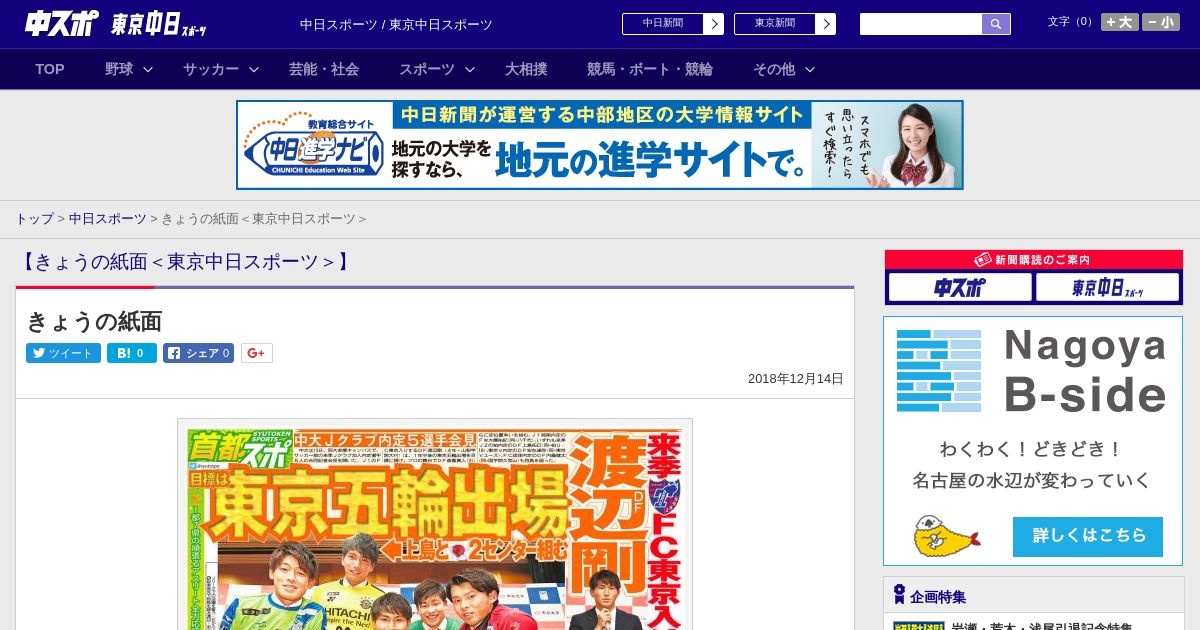Open the Nagoya B-side advertisement
This screenshot has height=630, width=1200.
click(1033, 441)
